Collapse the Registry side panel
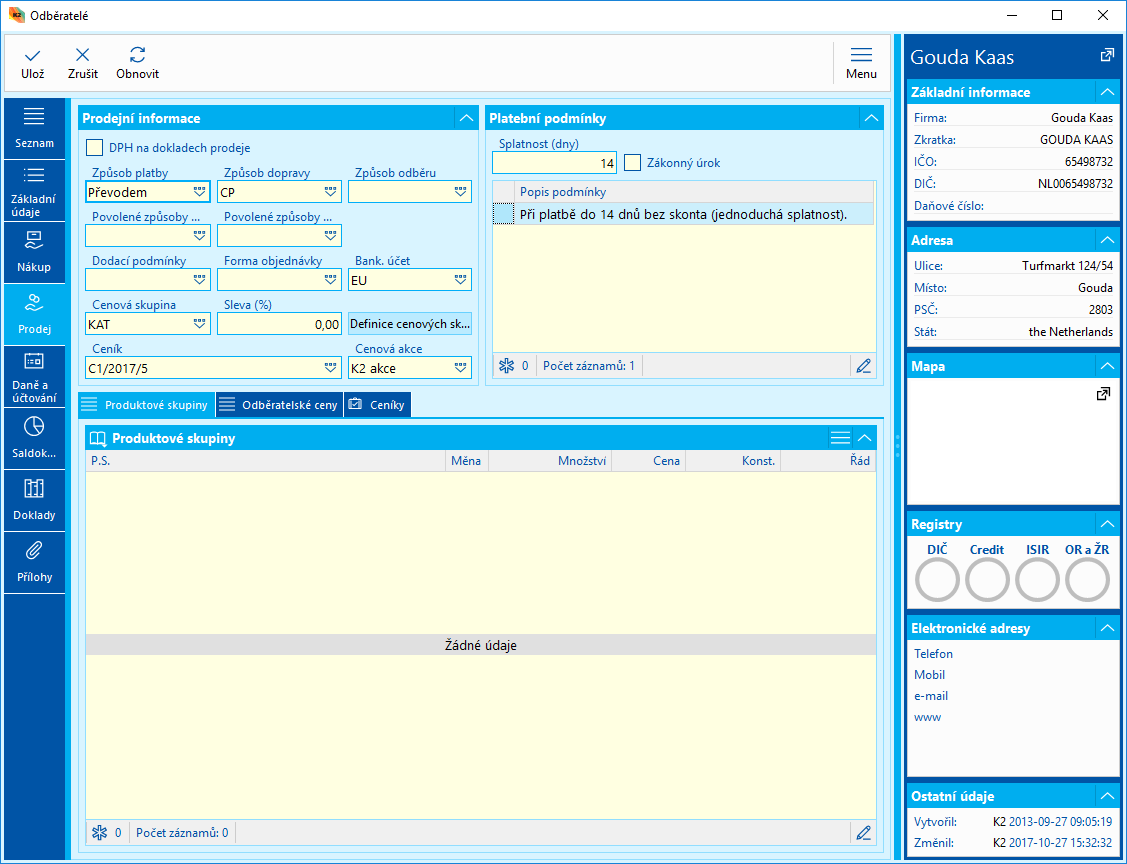 coord(1107,524)
